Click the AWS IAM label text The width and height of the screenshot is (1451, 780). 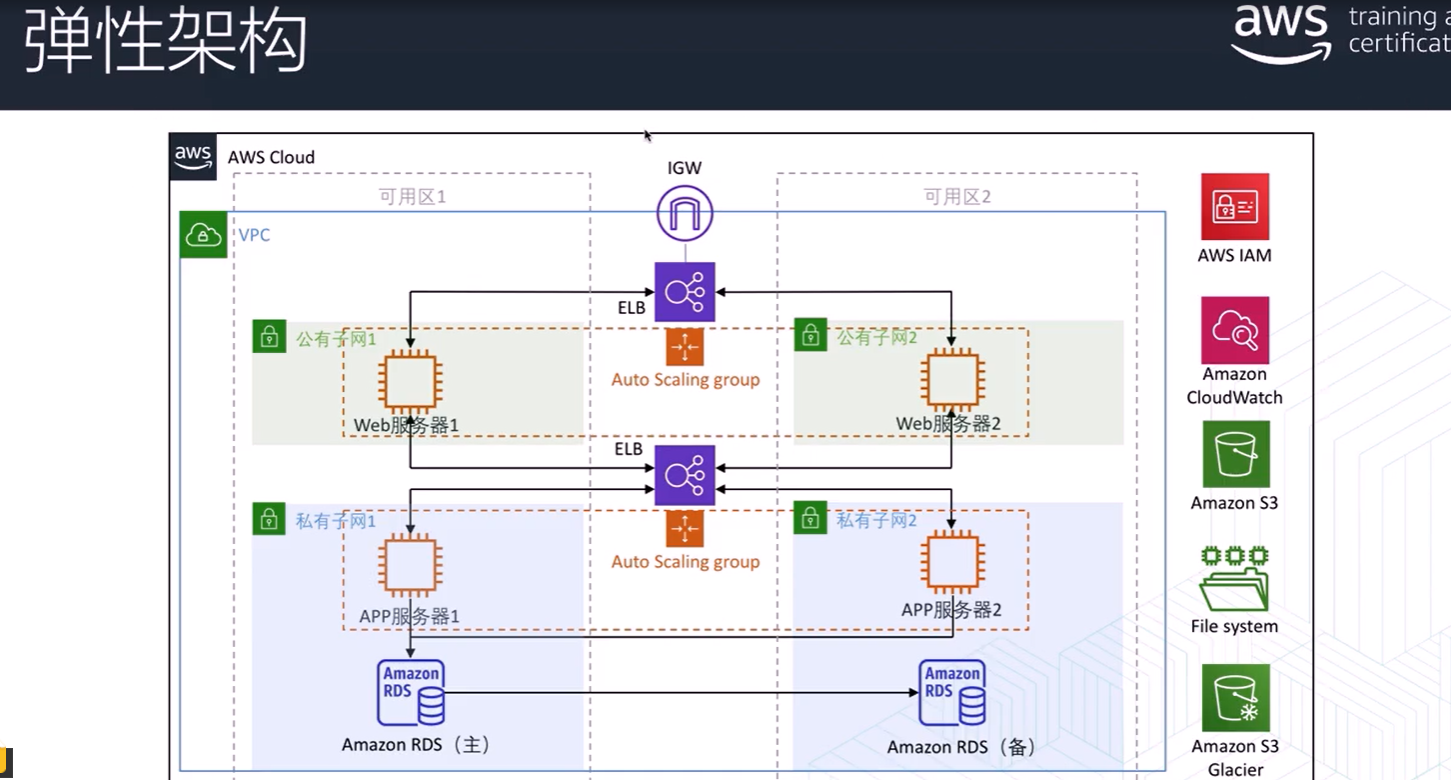pyautogui.click(x=1235, y=255)
